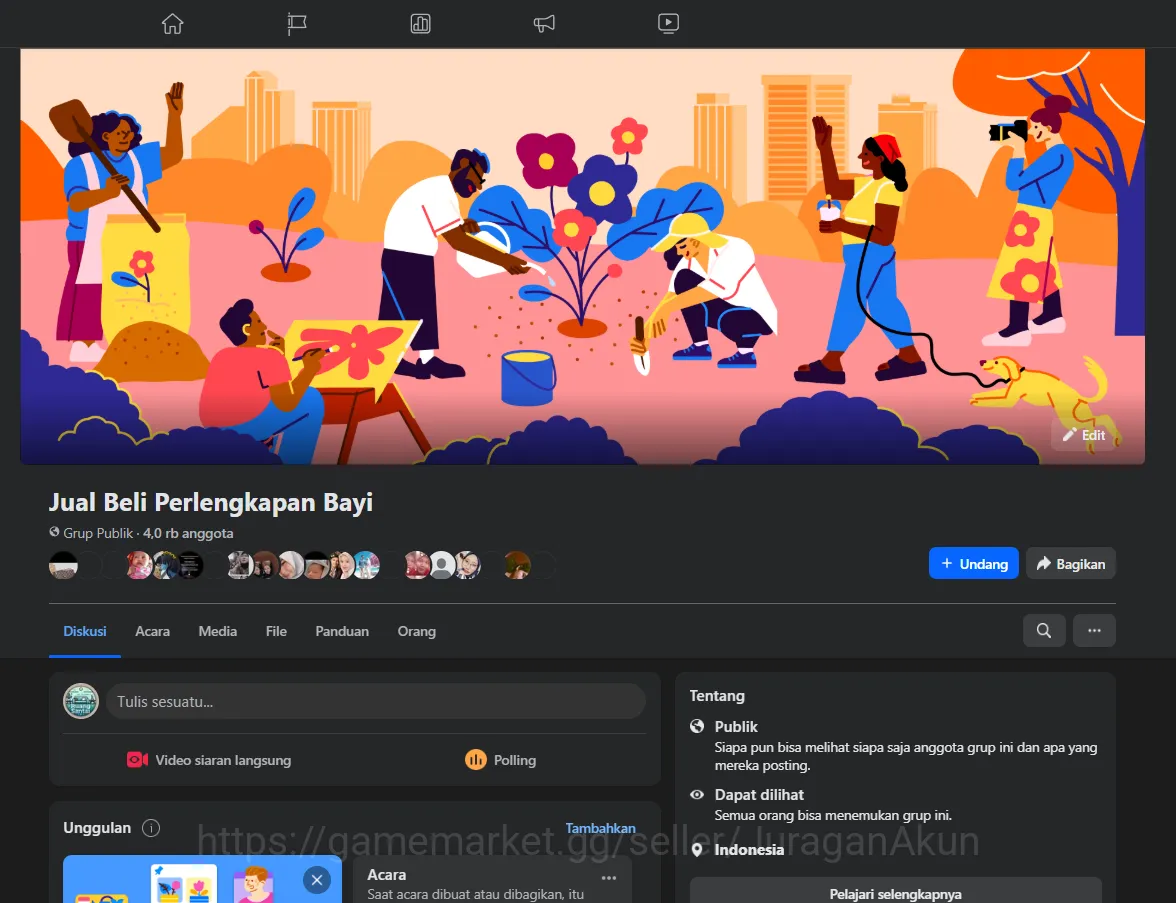The image size is (1176, 903).
Task: Open the Acara tab
Action: 152,632
